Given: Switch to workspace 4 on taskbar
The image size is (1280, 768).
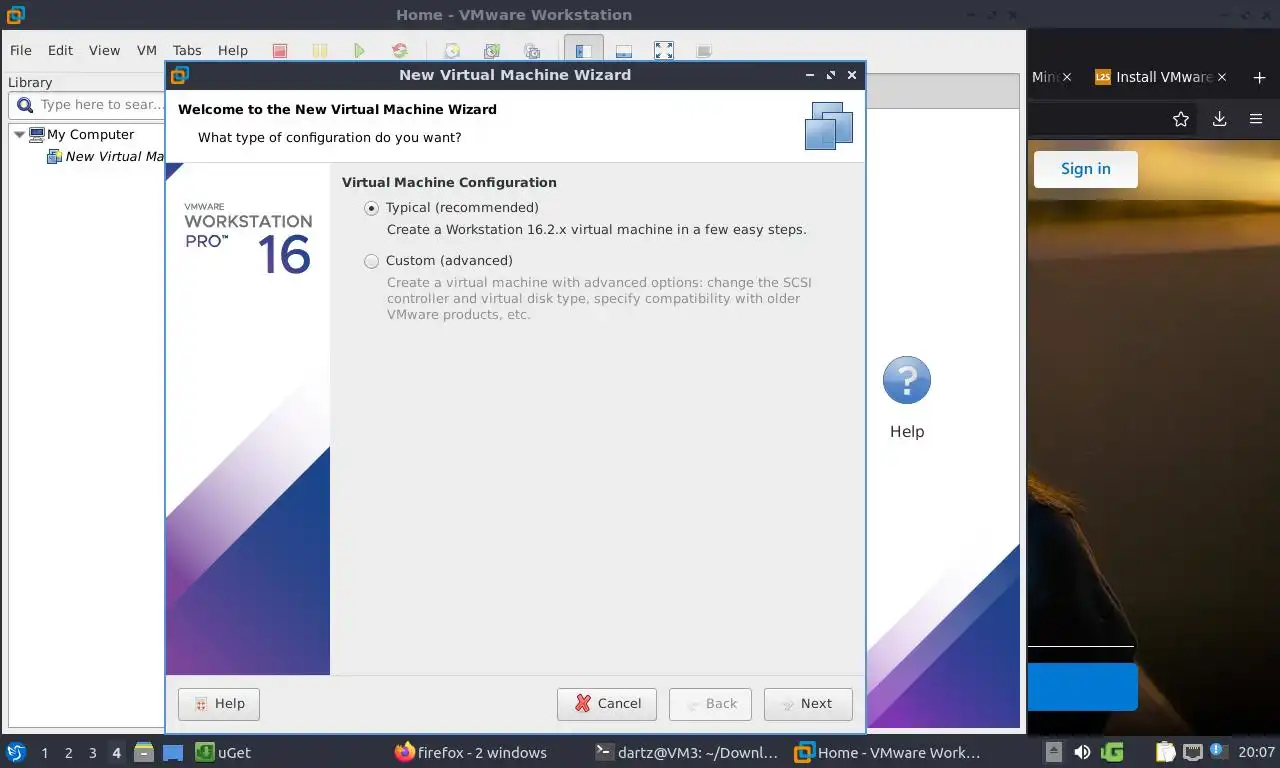Looking at the screenshot, I should tap(116, 753).
